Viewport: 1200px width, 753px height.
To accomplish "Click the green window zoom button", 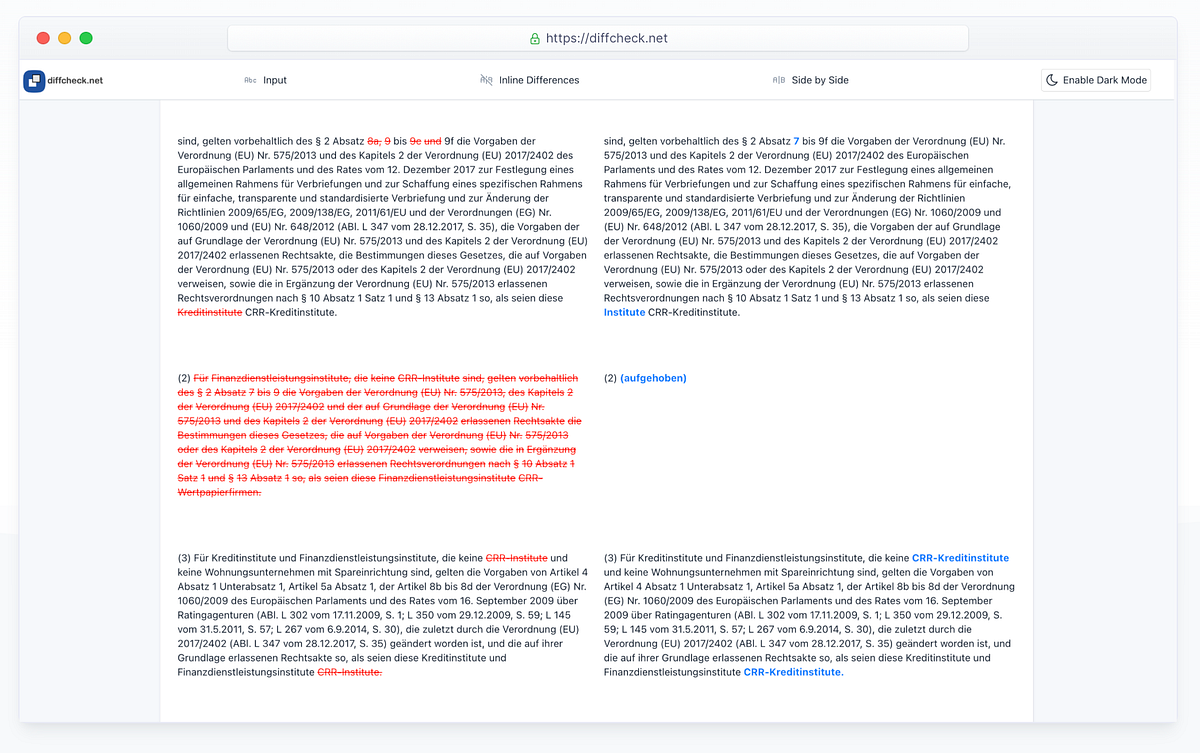I will (x=86, y=36).
